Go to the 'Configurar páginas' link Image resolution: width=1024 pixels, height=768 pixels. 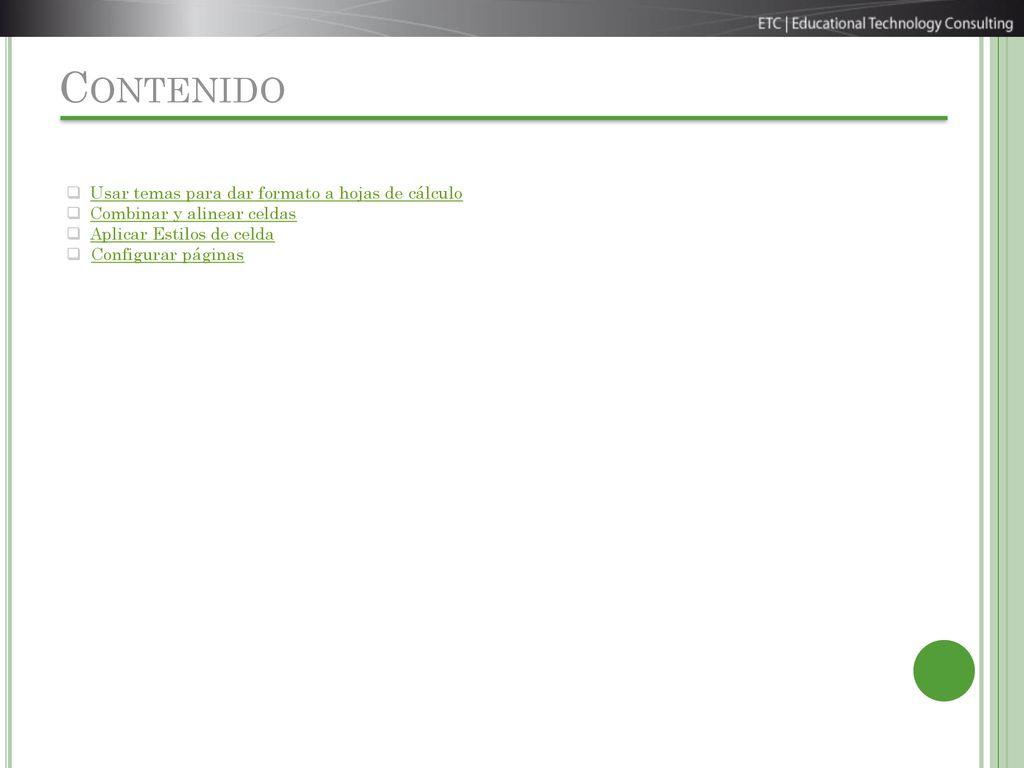pyautogui.click(x=167, y=255)
